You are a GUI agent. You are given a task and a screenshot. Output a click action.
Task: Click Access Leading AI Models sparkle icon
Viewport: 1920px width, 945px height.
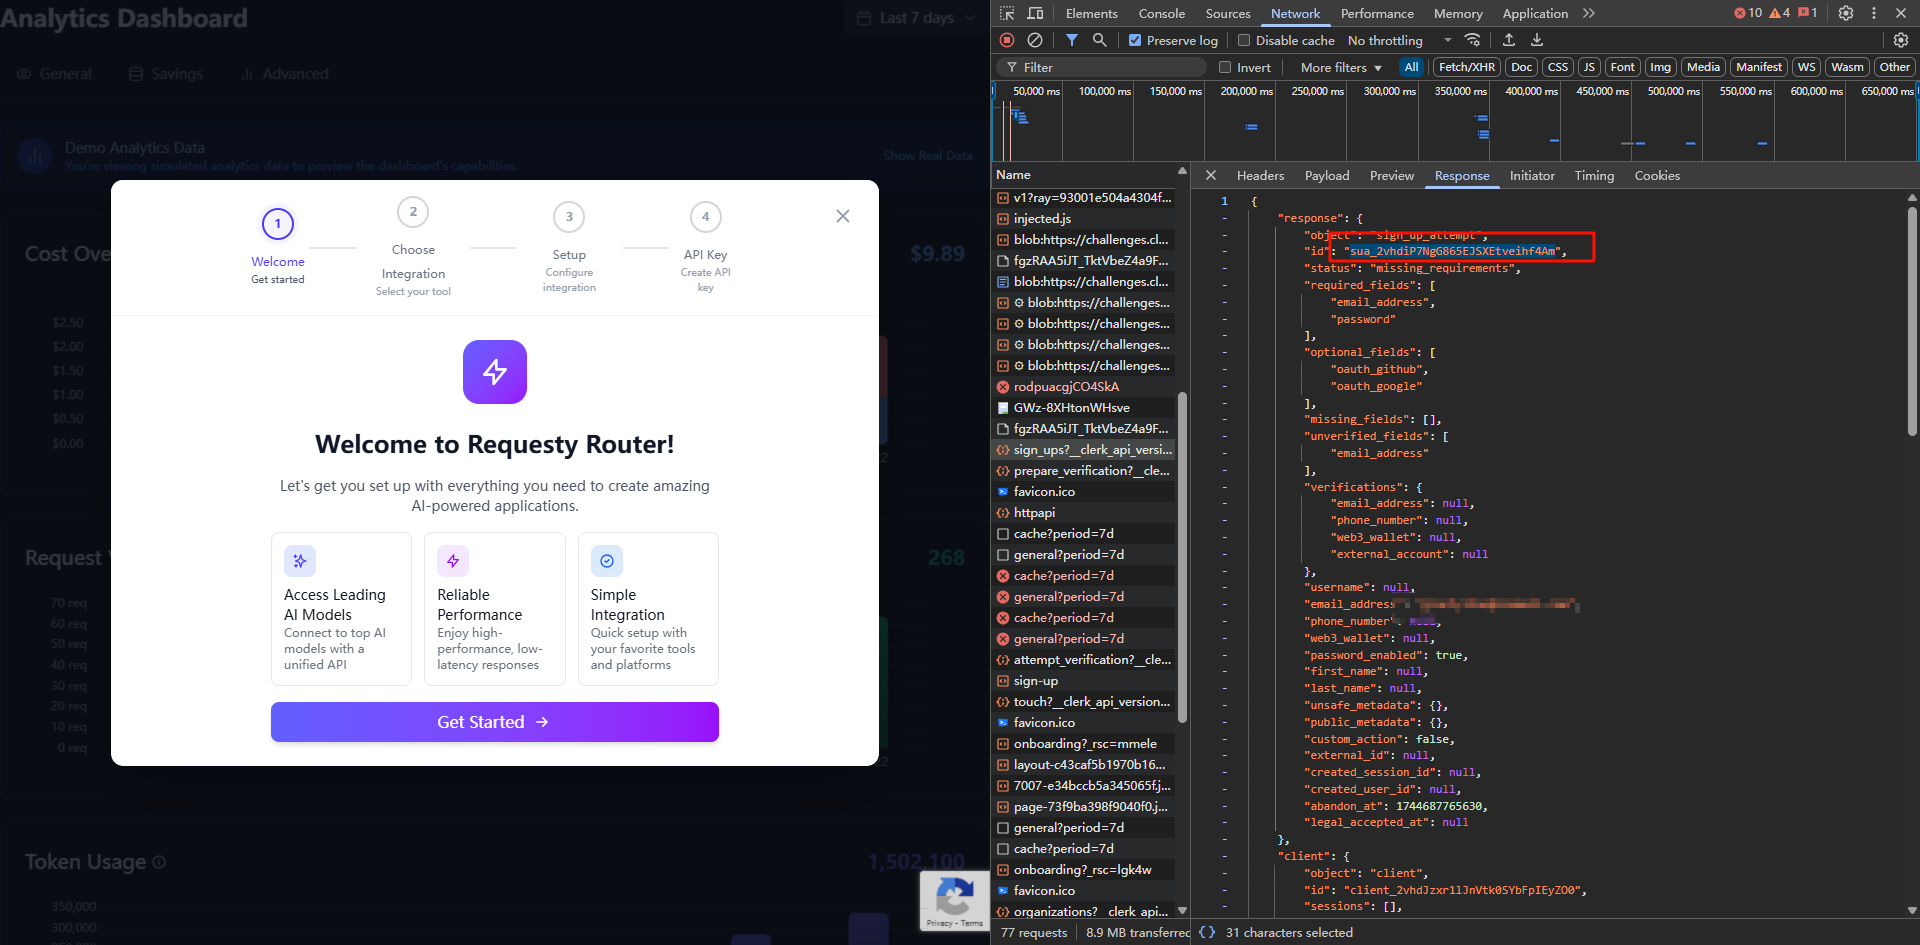[x=300, y=561]
